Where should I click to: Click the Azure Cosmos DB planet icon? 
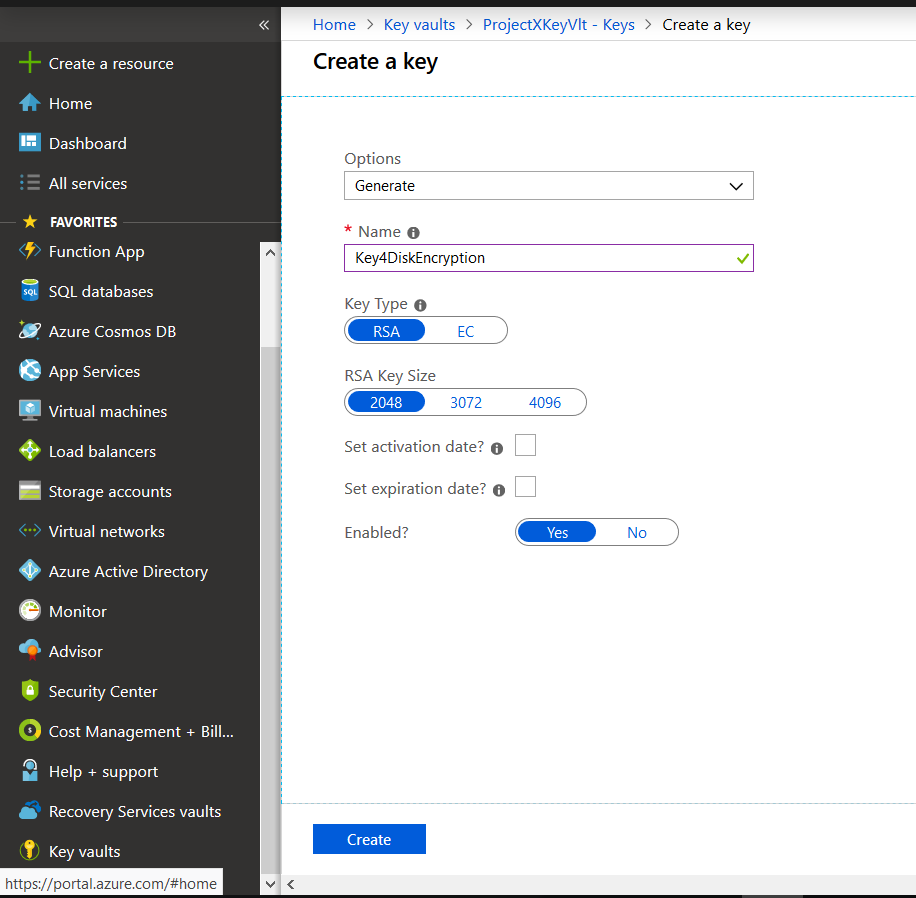[x=30, y=331]
